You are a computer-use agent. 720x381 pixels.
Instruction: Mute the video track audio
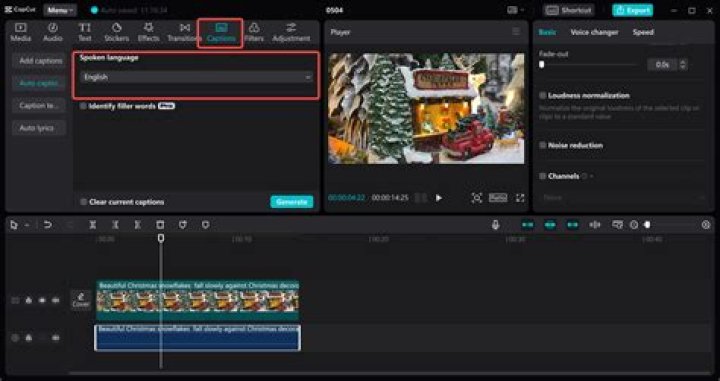point(56,300)
